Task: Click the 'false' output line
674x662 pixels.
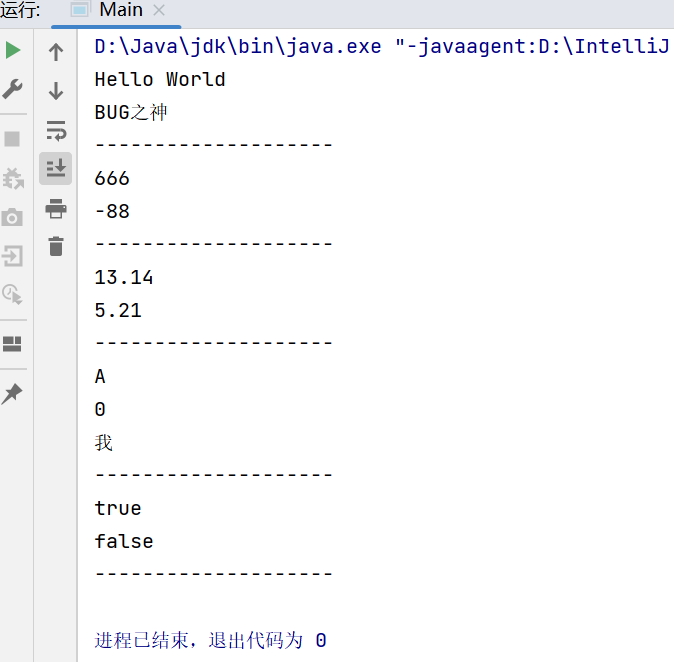Action: pos(124,541)
